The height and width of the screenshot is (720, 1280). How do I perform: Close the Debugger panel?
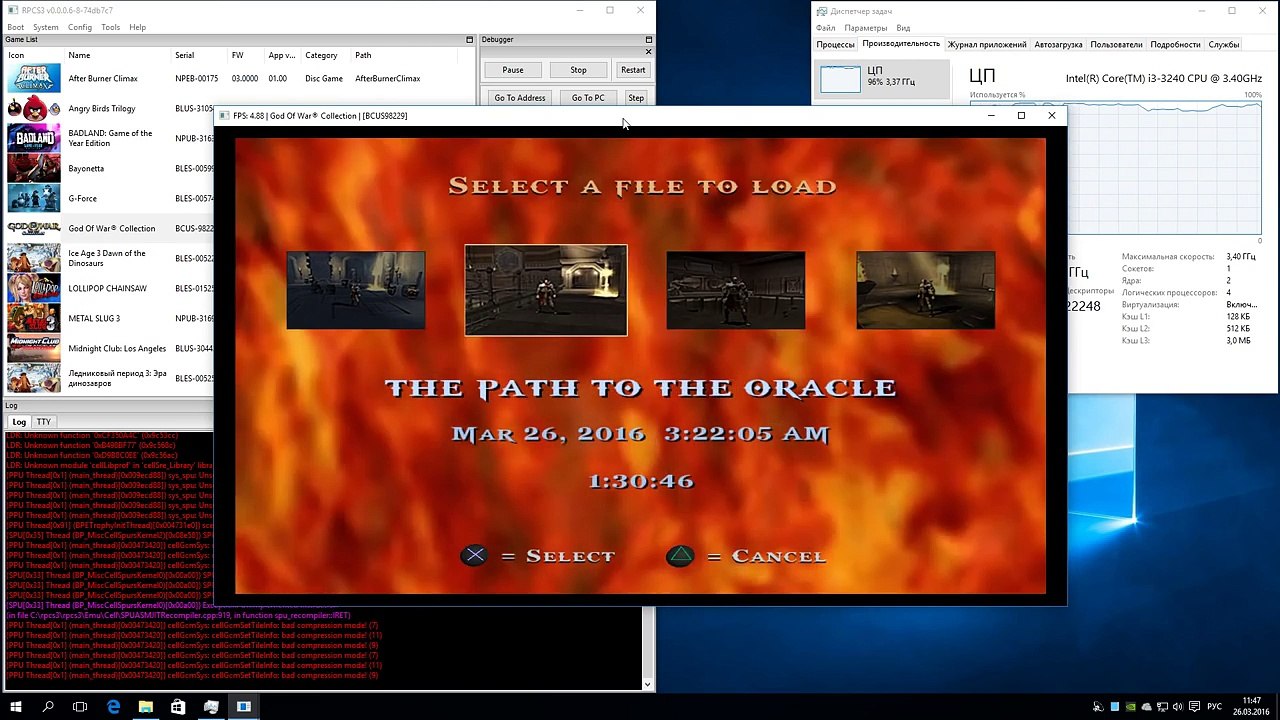pyautogui.click(x=648, y=51)
